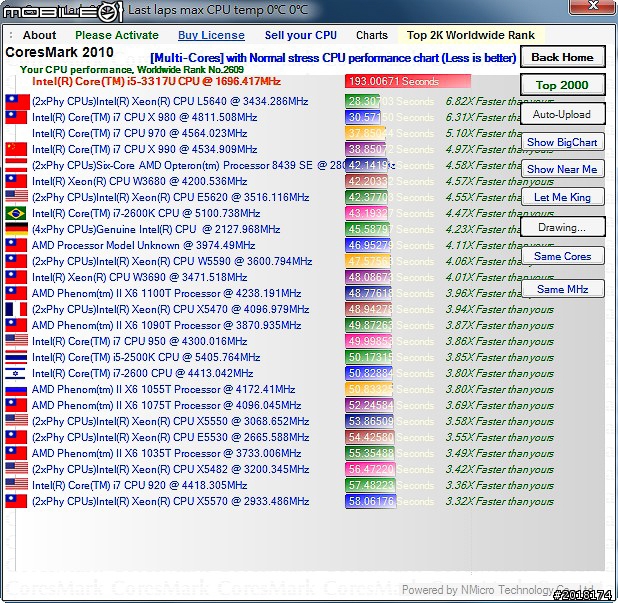Click the Thailand flag beside i5-2500K row
This screenshot has height=603, width=618.
click(16, 357)
